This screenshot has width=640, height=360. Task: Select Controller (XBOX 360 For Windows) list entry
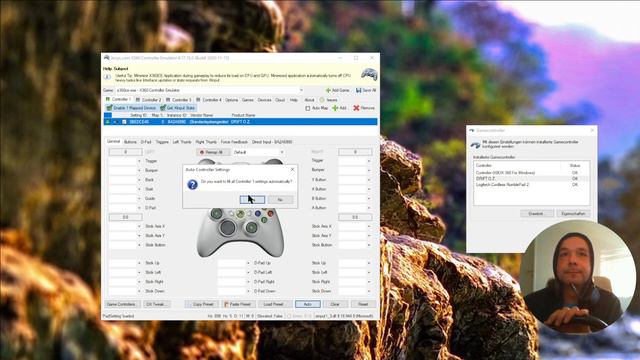[532, 173]
